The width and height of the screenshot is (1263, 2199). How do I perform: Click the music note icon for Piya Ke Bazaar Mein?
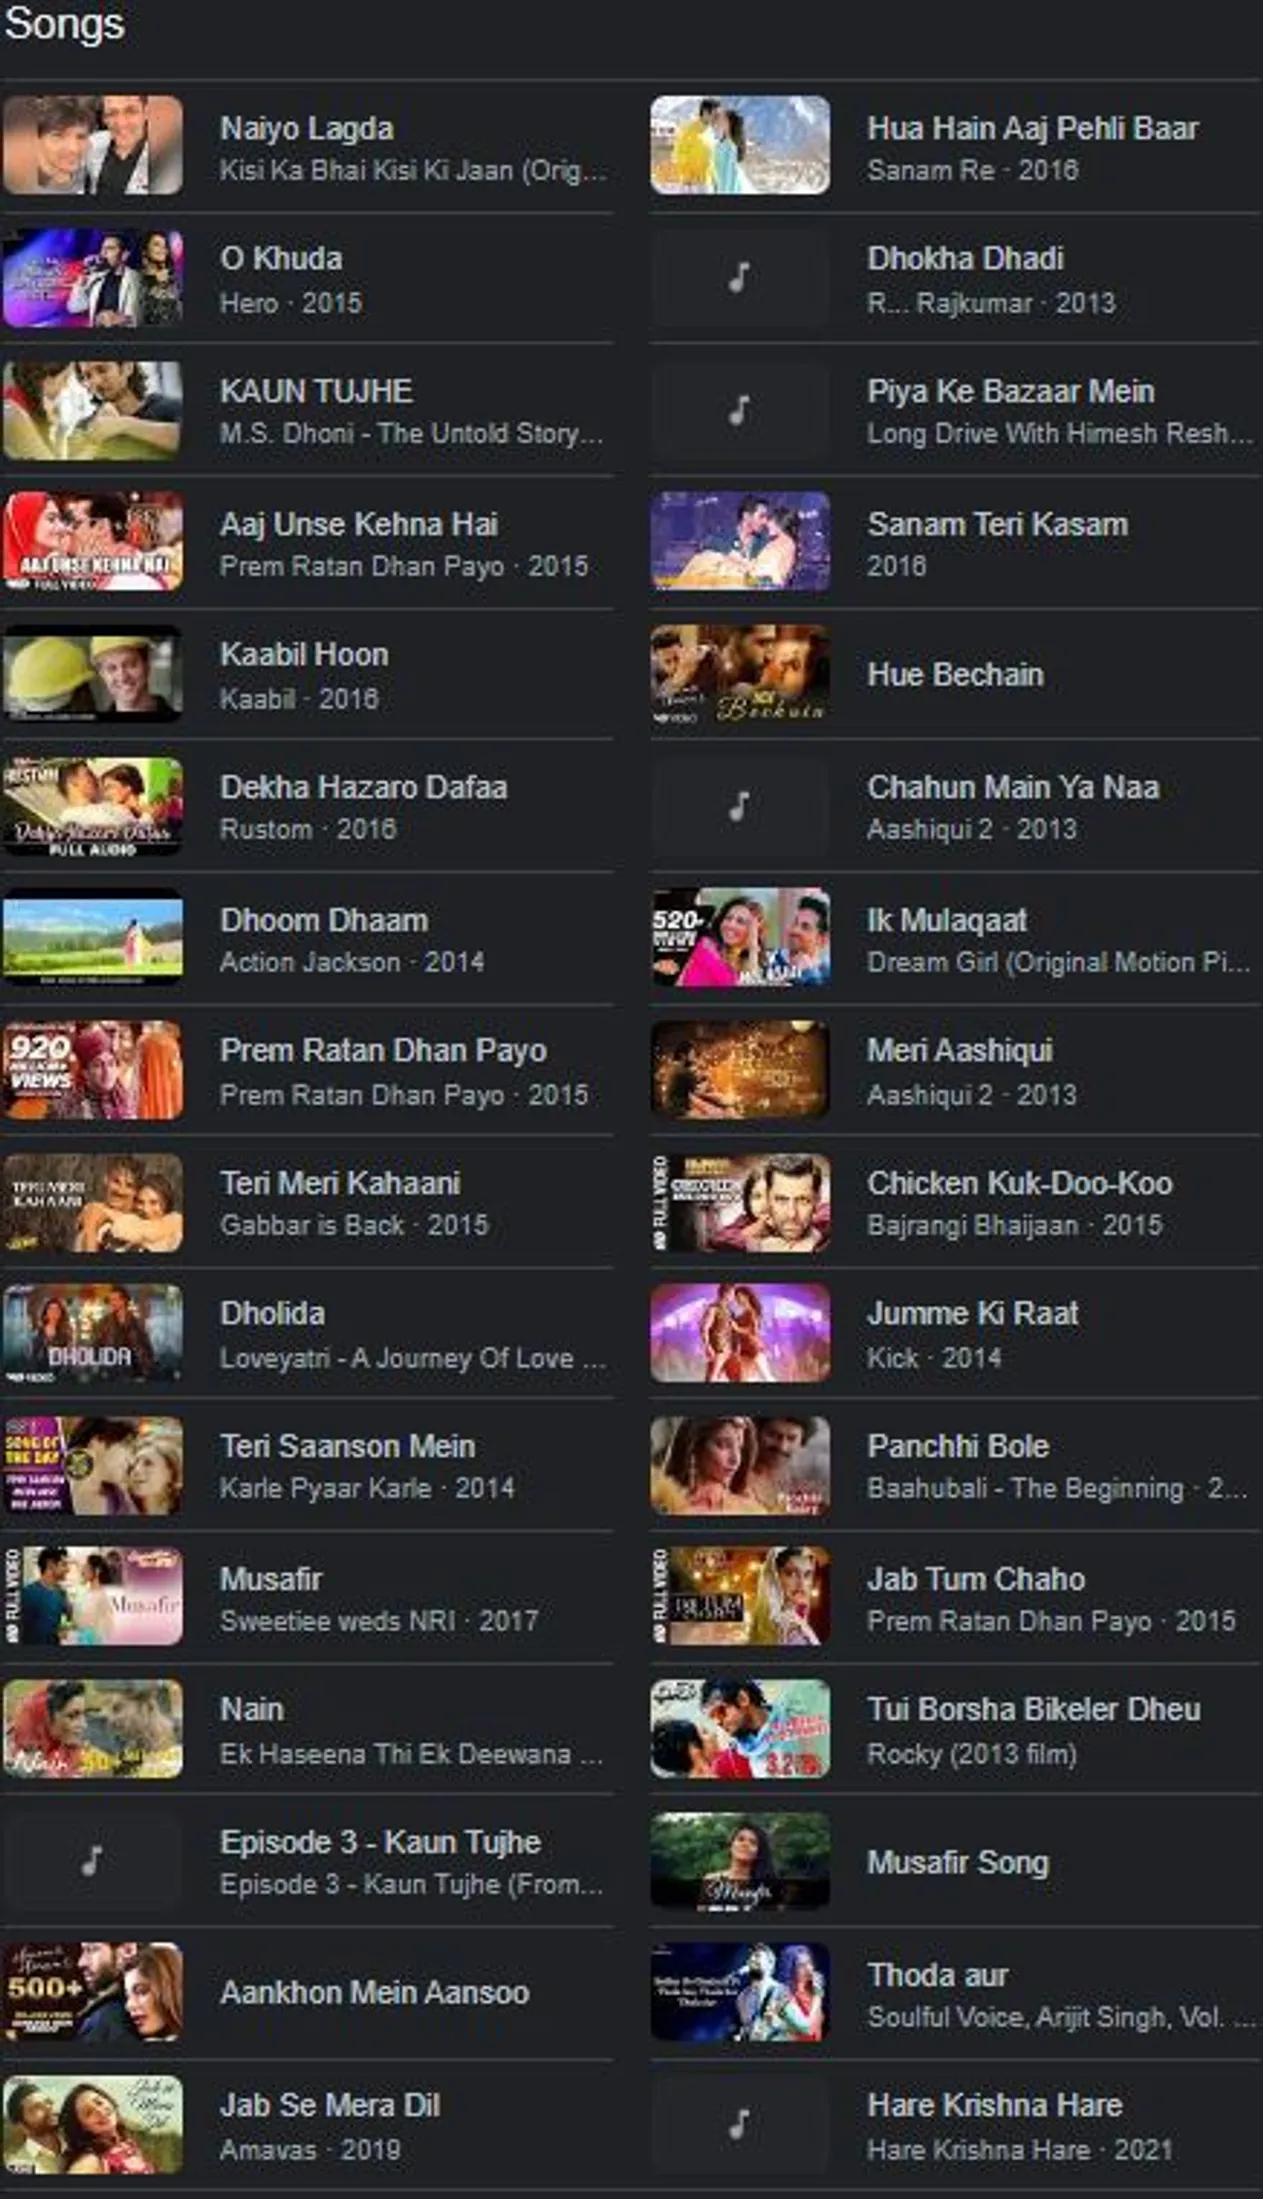(x=739, y=410)
